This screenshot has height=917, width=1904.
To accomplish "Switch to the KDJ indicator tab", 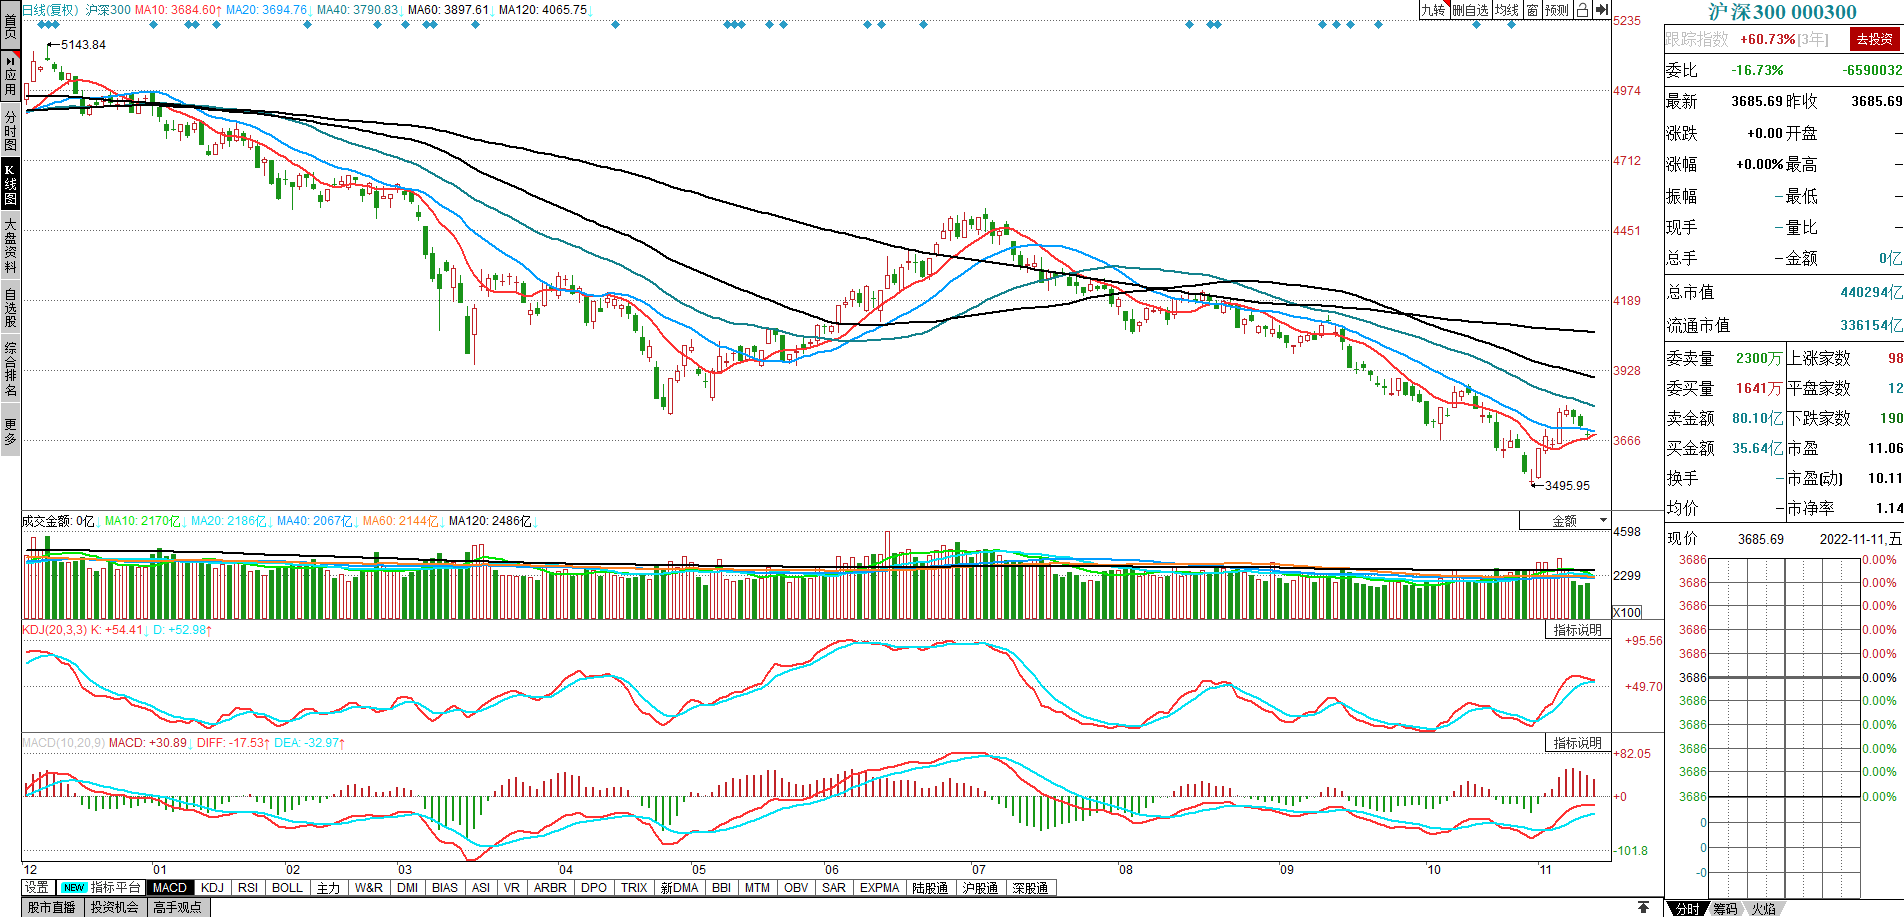I will tap(212, 887).
